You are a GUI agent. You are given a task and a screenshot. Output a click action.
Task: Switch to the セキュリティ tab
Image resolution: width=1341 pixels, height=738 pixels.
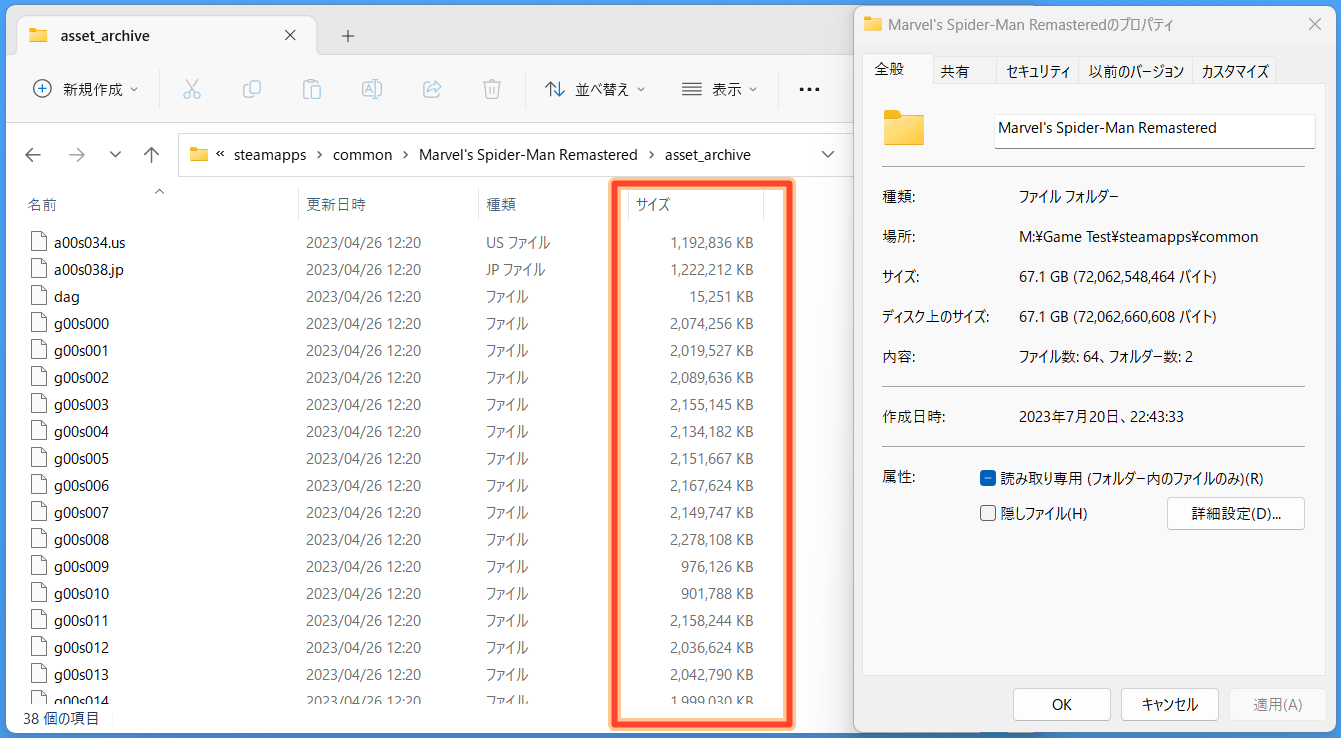tap(1038, 71)
